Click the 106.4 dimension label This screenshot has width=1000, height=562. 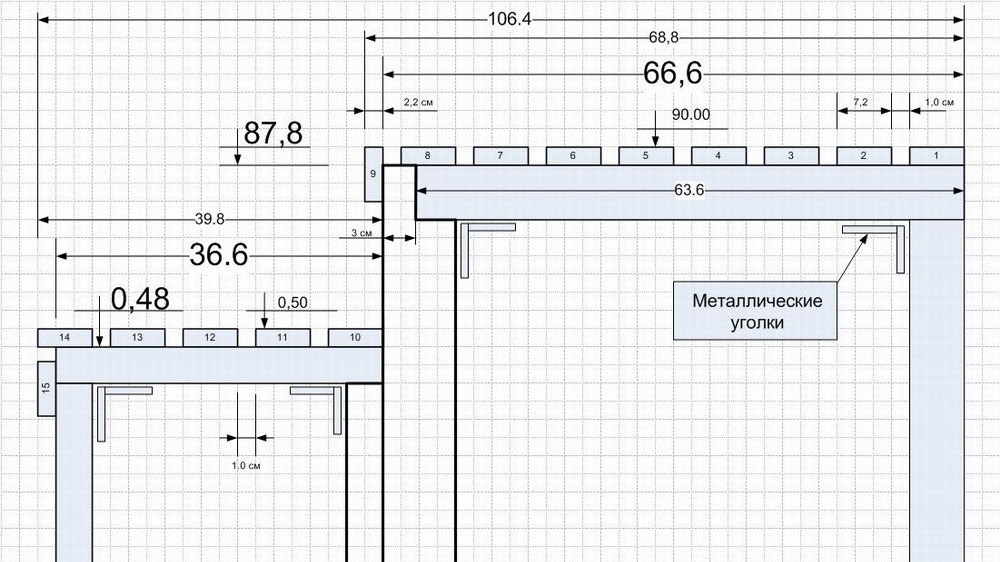(510, 19)
